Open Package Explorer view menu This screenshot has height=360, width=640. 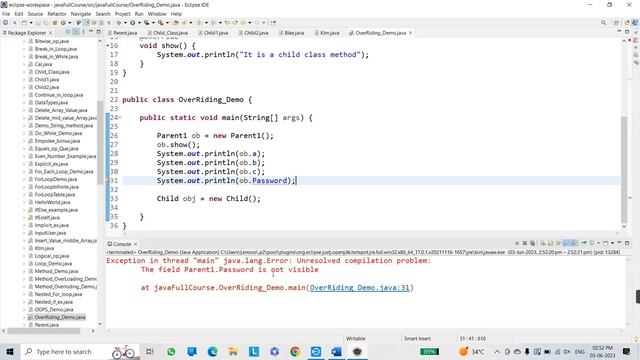(83, 32)
